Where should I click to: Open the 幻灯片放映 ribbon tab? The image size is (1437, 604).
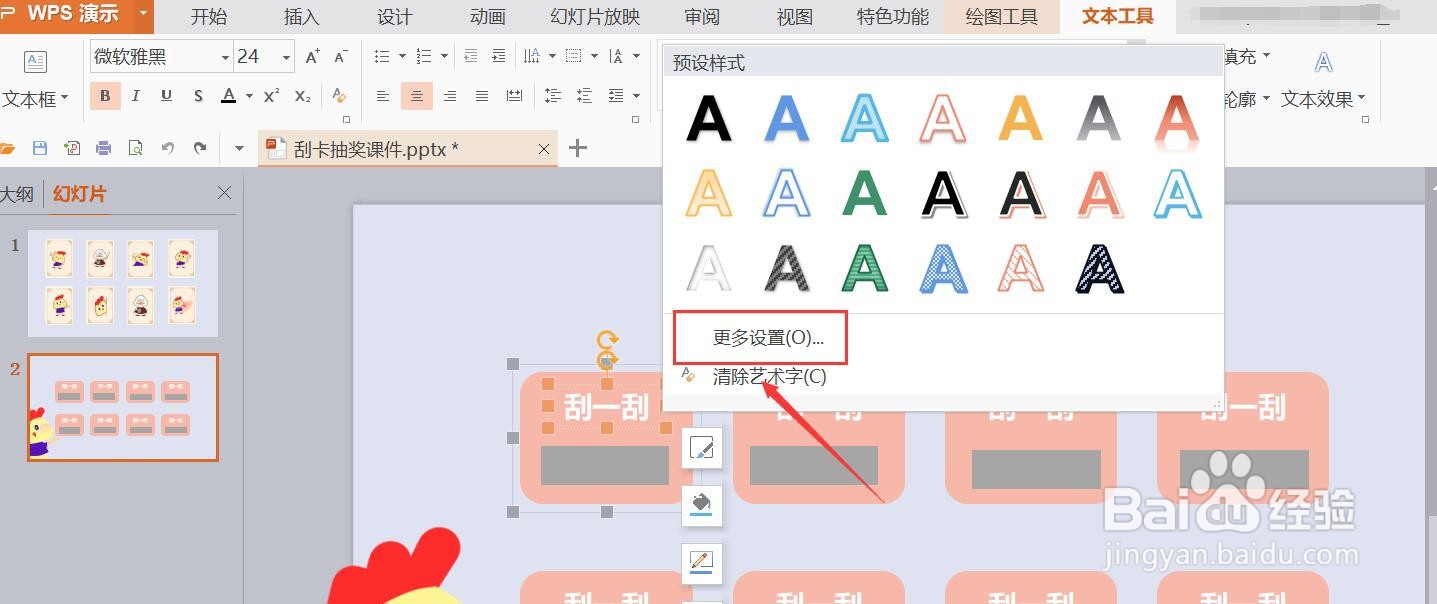(593, 16)
